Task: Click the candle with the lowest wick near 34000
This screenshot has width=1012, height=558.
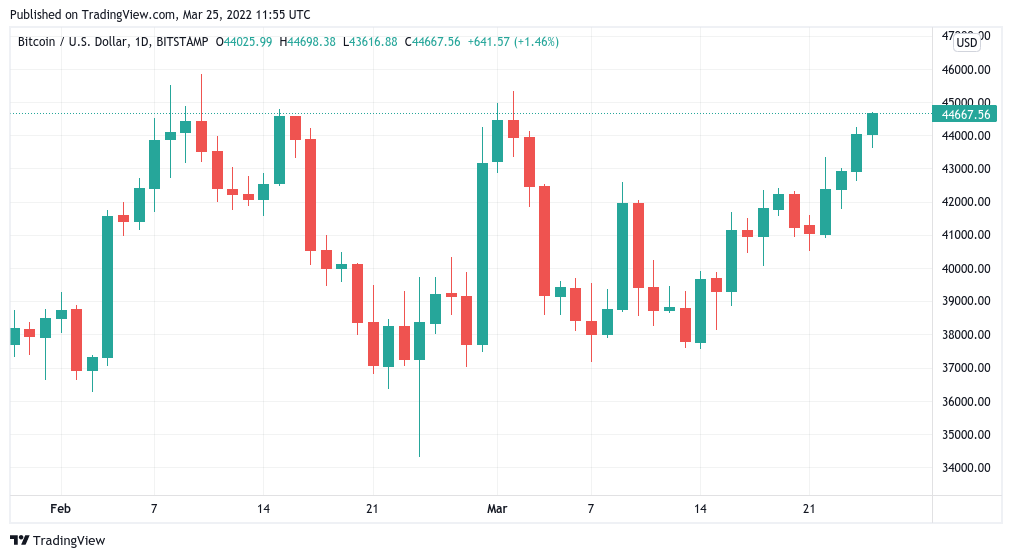Action: point(419,343)
